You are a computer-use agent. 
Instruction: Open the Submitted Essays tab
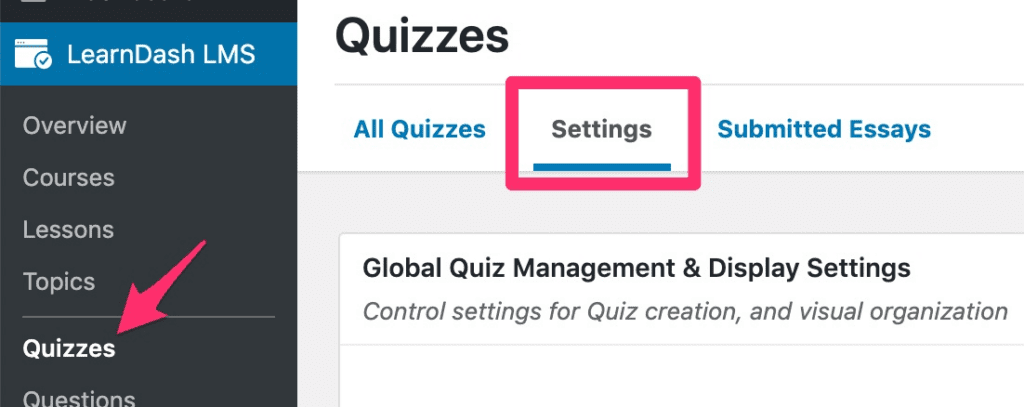coord(824,129)
